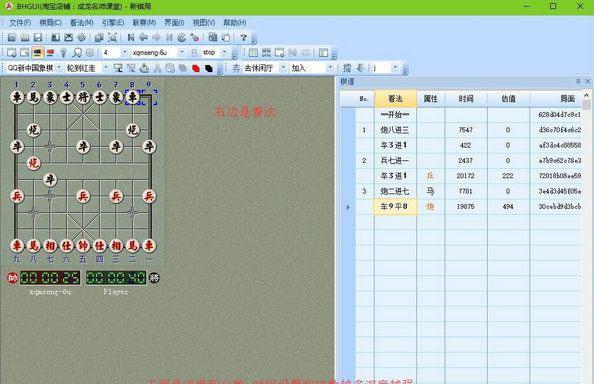Open the 引擎(E) menu
This screenshot has width=594, height=384.
click(113, 23)
